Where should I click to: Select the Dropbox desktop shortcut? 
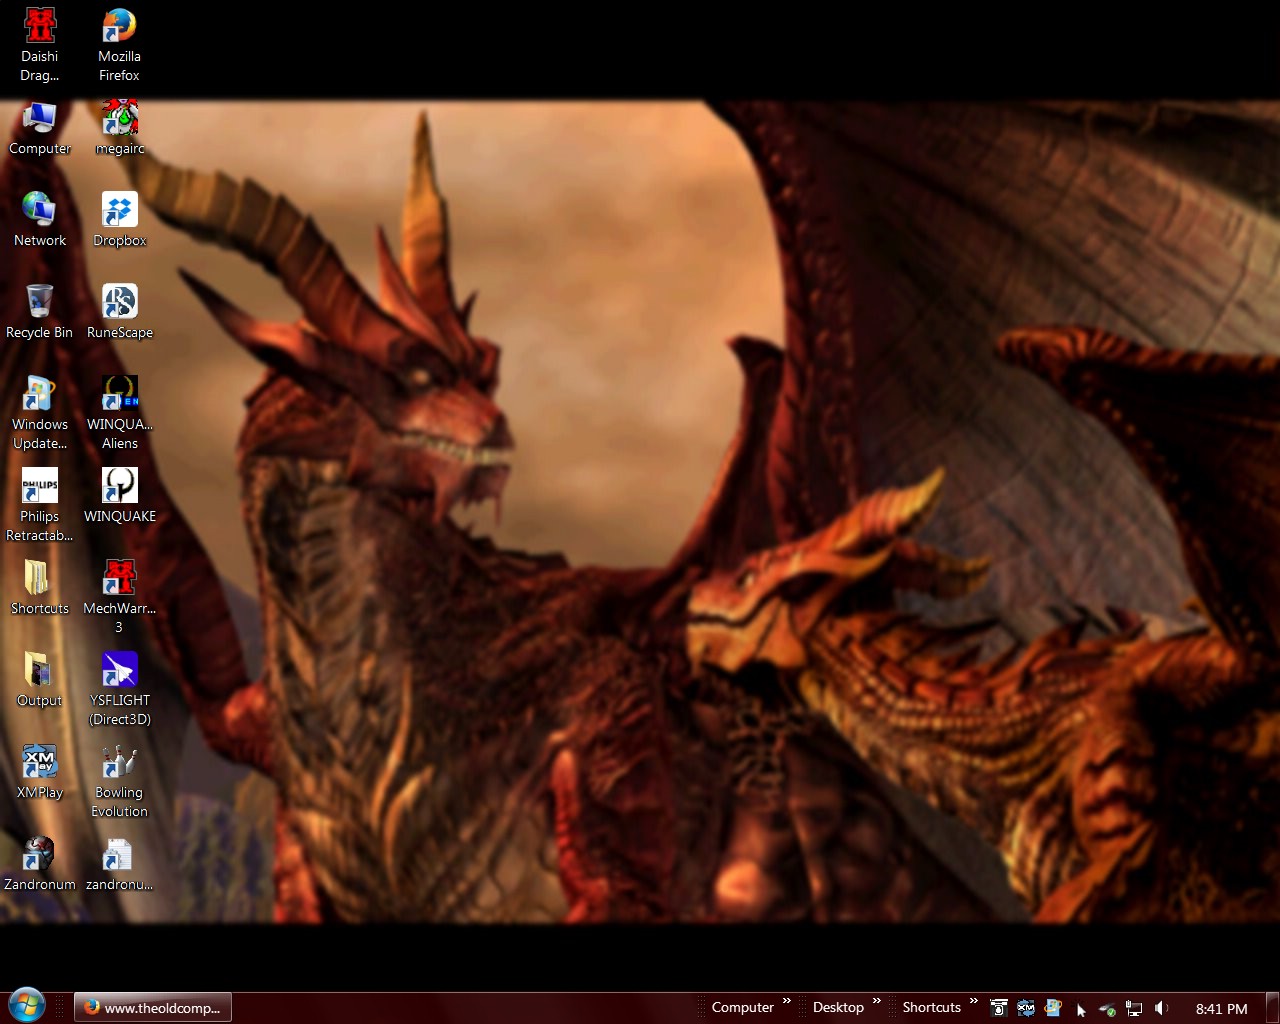(x=120, y=220)
